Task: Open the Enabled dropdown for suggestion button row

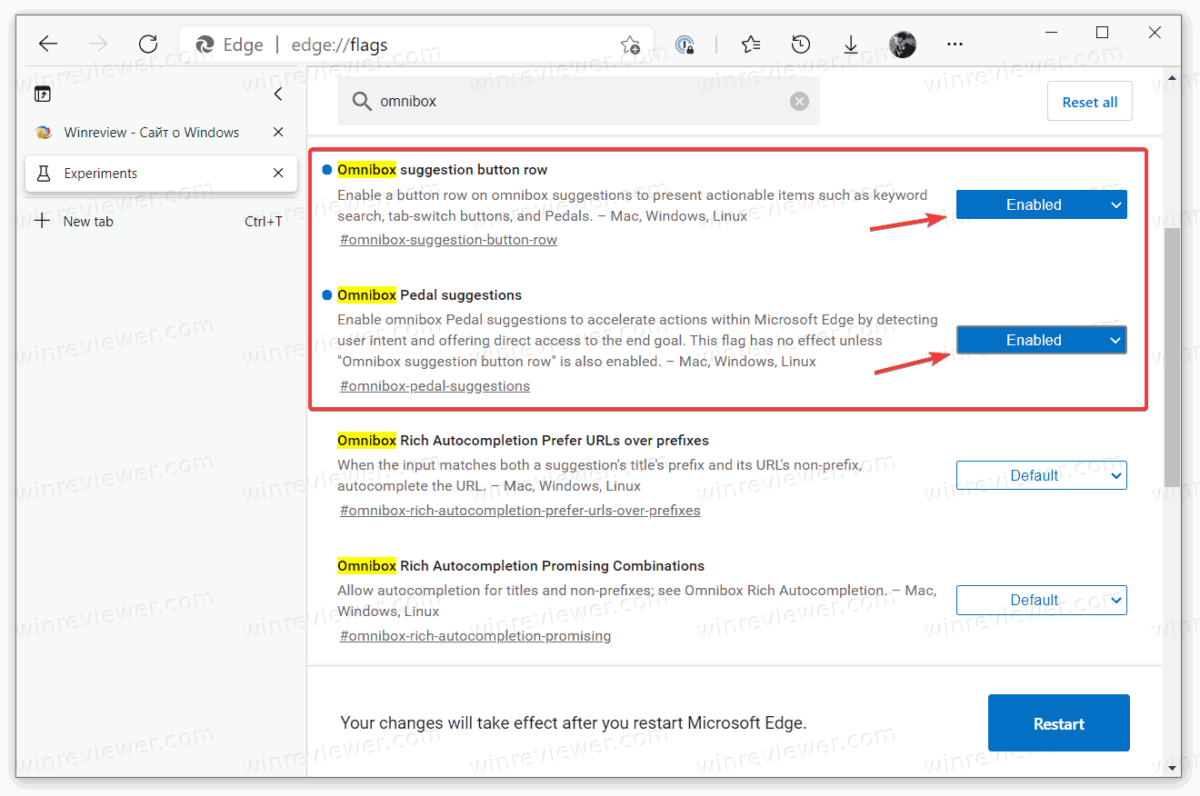Action: coord(1041,204)
